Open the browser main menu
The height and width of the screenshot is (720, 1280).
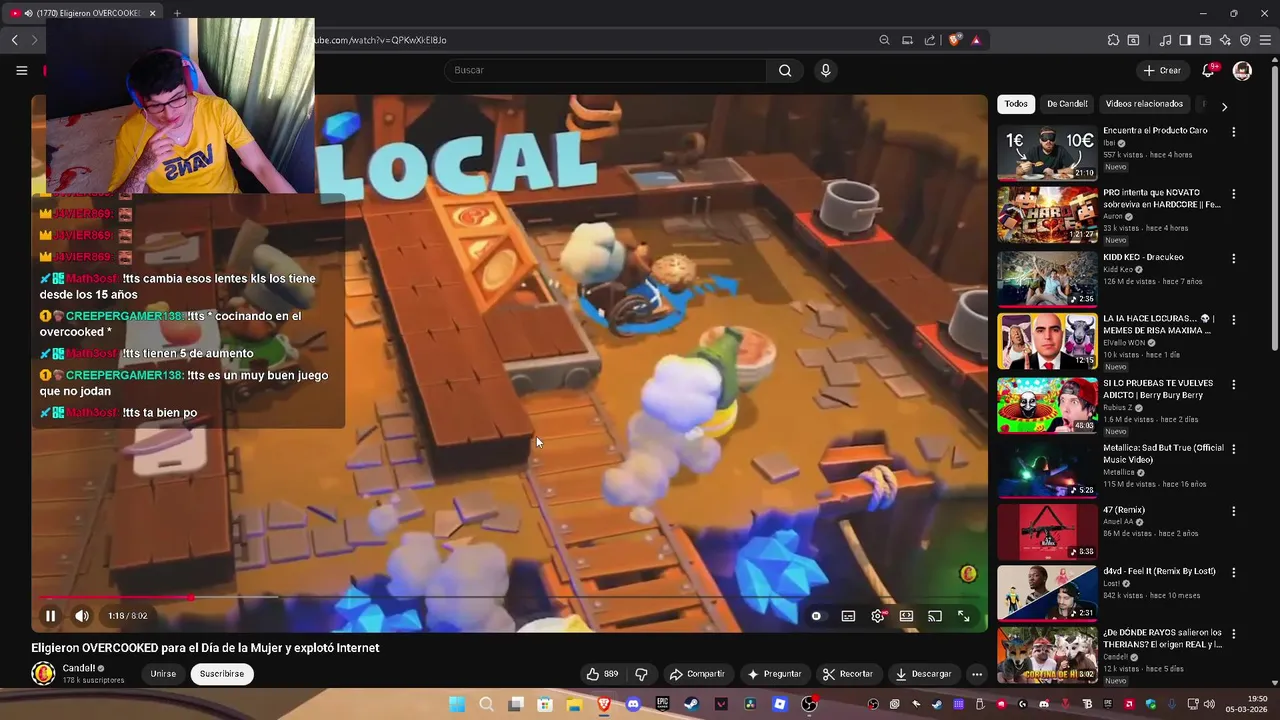1265,40
